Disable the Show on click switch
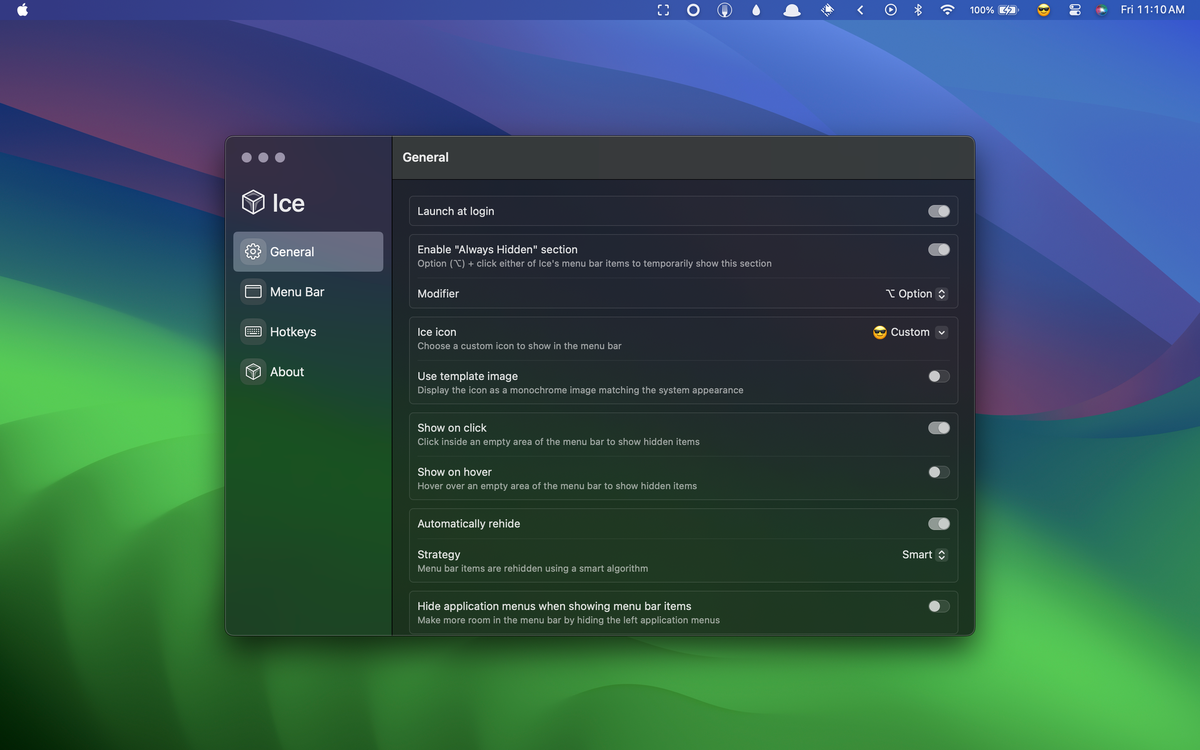This screenshot has height=750, width=1200. [x=939, y=428]
